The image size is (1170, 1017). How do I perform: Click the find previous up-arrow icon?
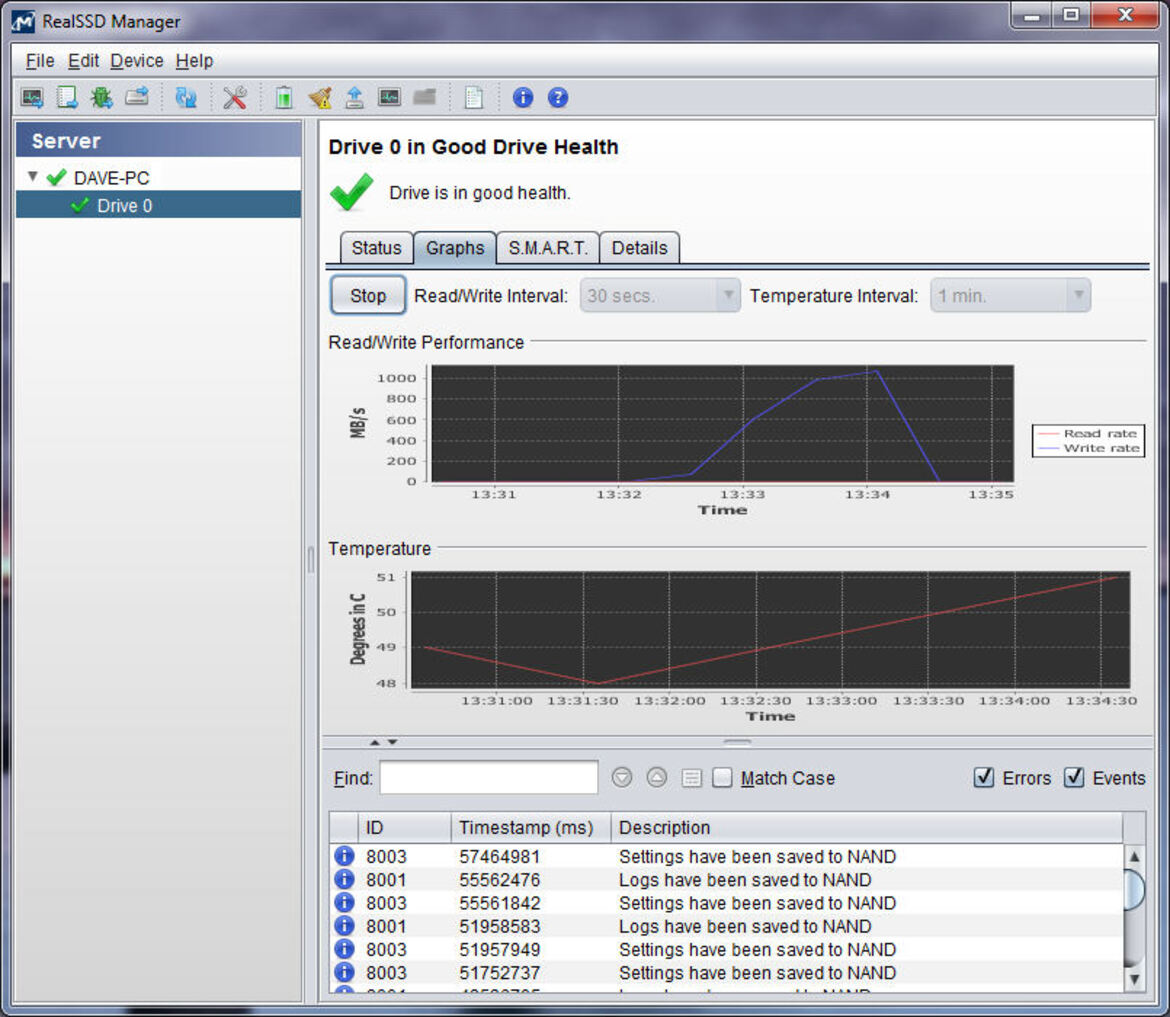tap(656, 778)
